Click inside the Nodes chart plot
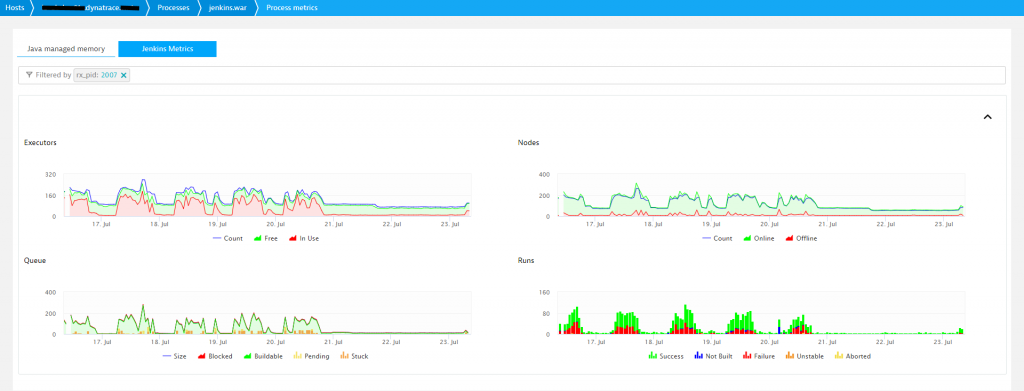This screenshot has height=391, width=1024. coord(761,195)
